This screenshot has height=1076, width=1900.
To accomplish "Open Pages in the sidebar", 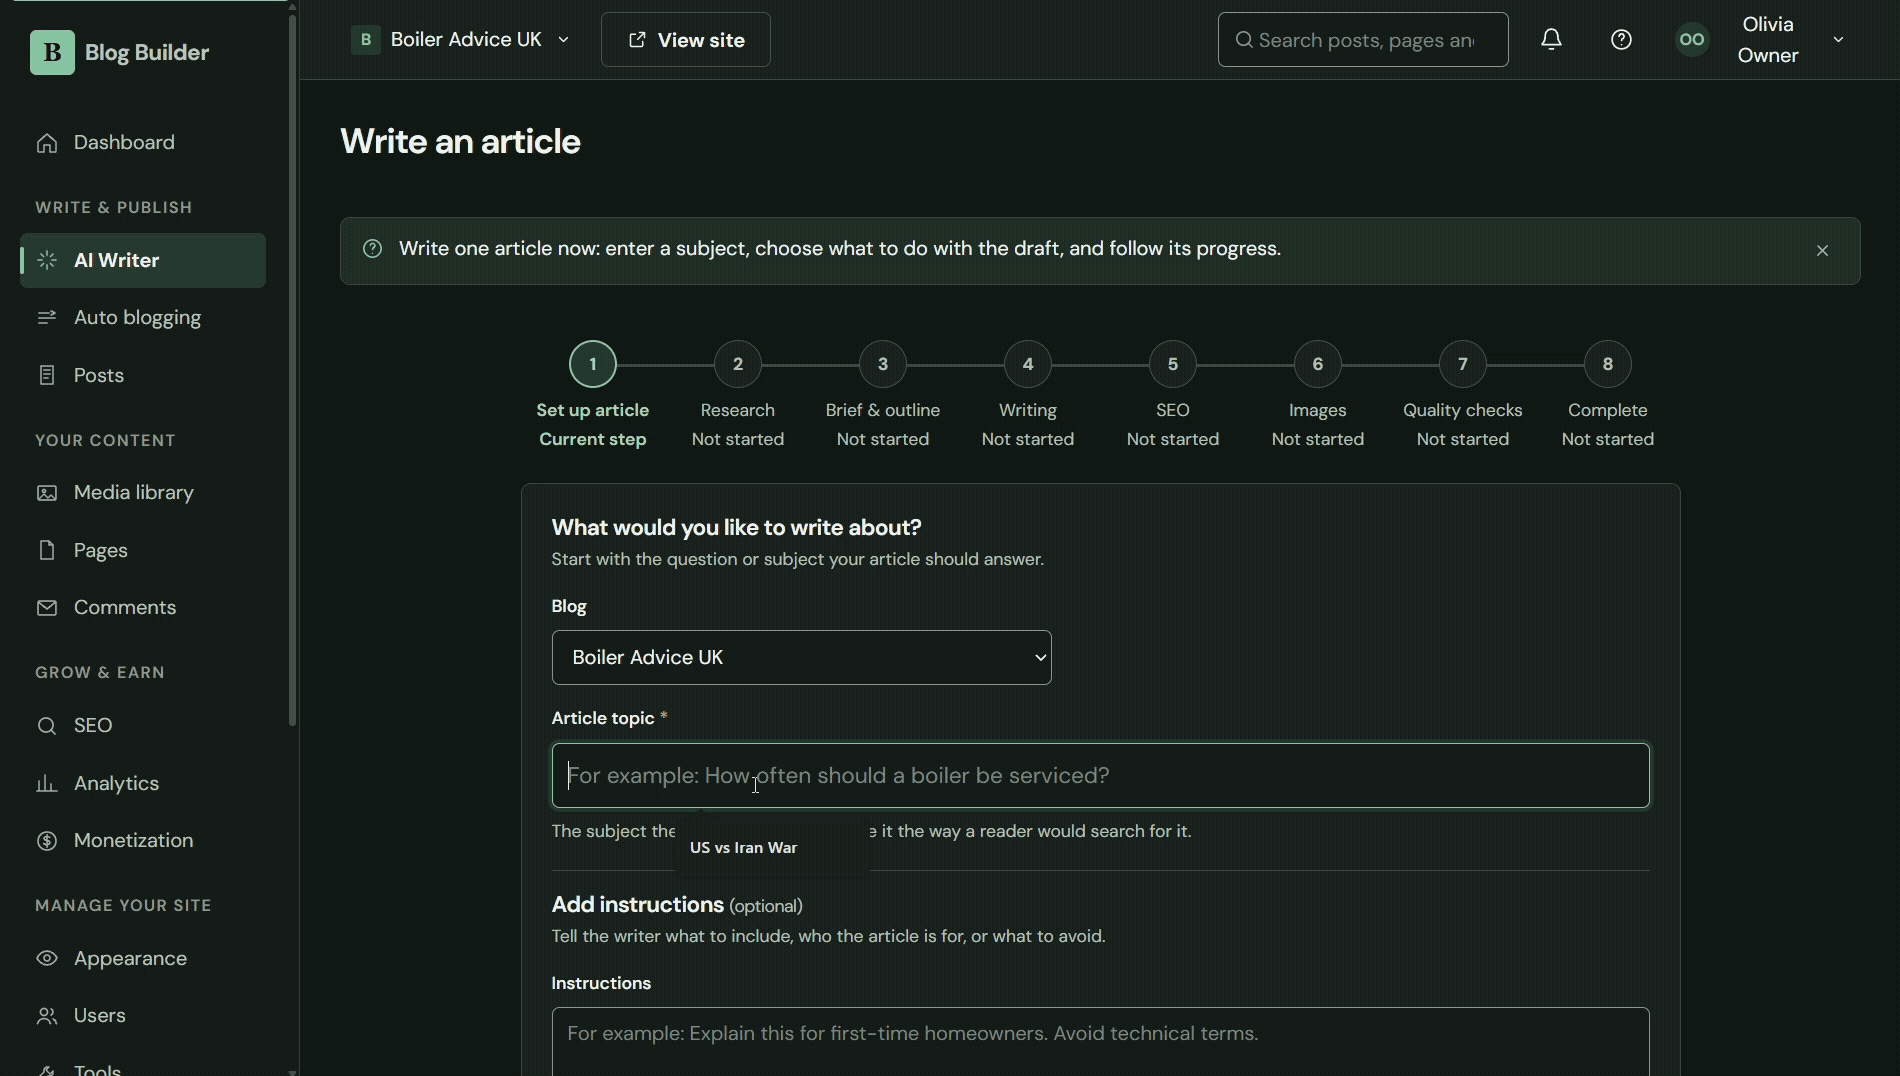I will coord(143,551).
